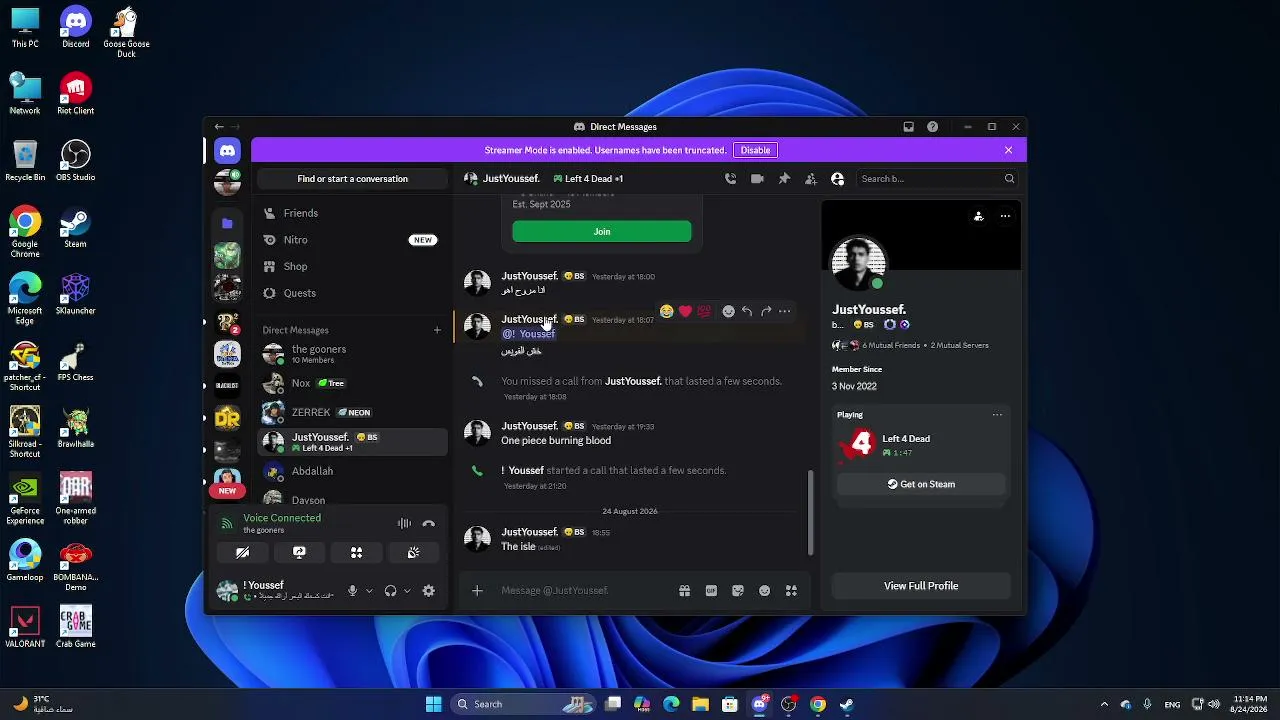
Task: Create a new DM with plus icon
Action: pos(437,330)
